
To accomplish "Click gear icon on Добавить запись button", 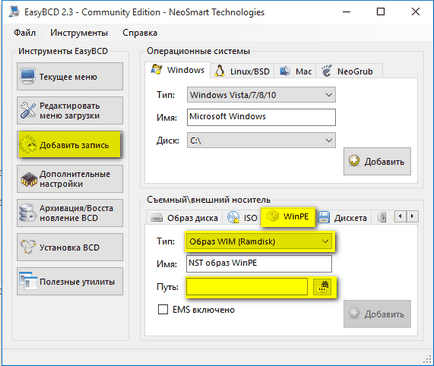I will coord(28,145).
